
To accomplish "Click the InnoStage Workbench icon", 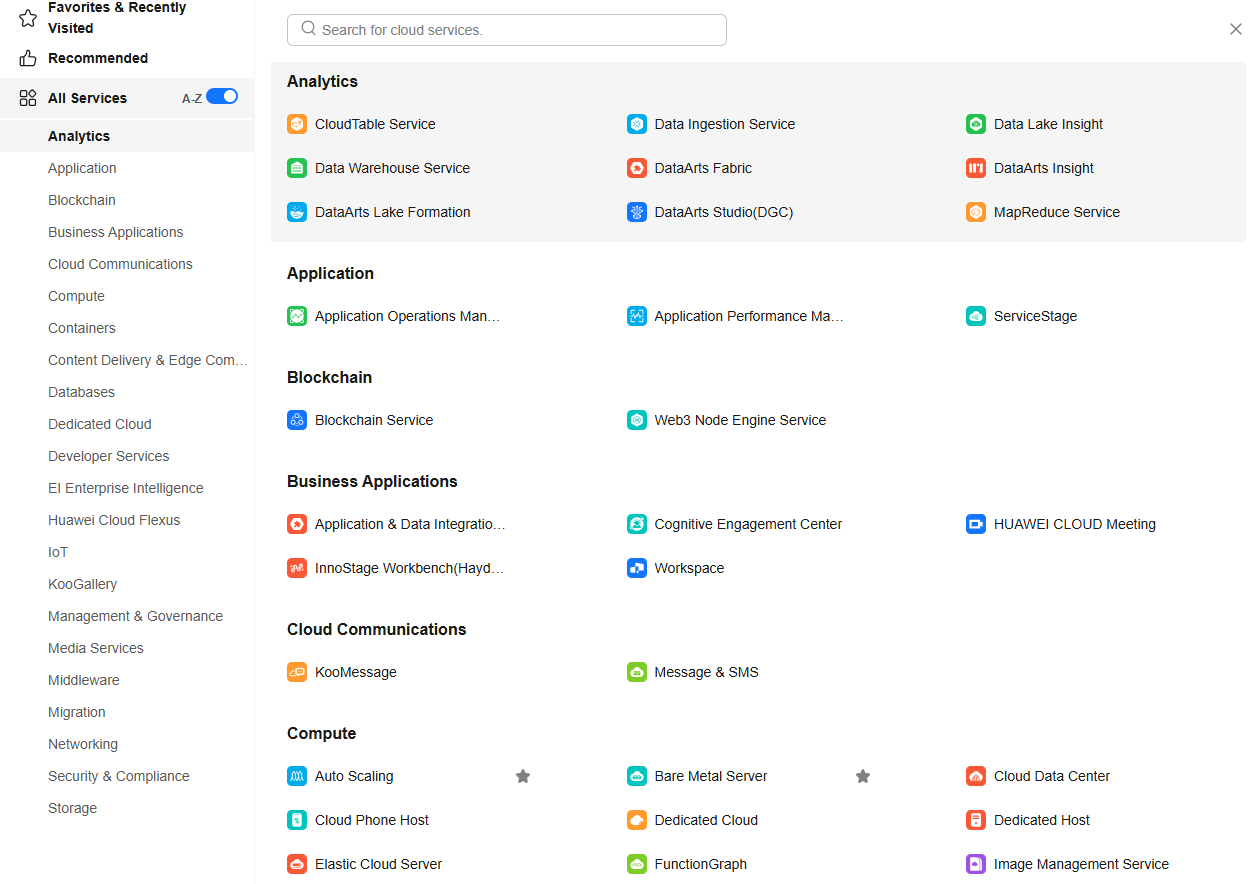I will point(297,568).
